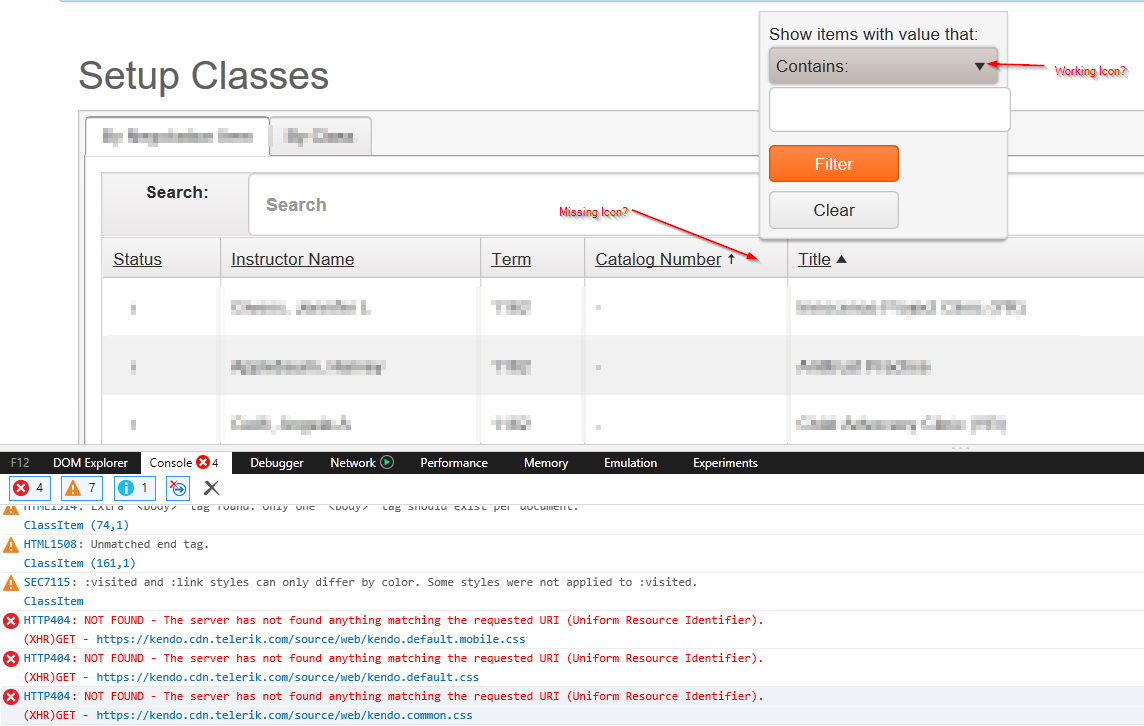Image resolution: width=1144 pixels, height=726 pixels.
Task: Open the Experiments tab
Action: click(725, 463)
